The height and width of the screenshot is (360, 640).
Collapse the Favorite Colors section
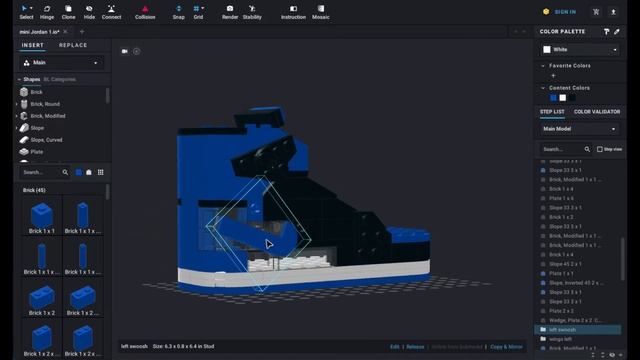[543, 66]
